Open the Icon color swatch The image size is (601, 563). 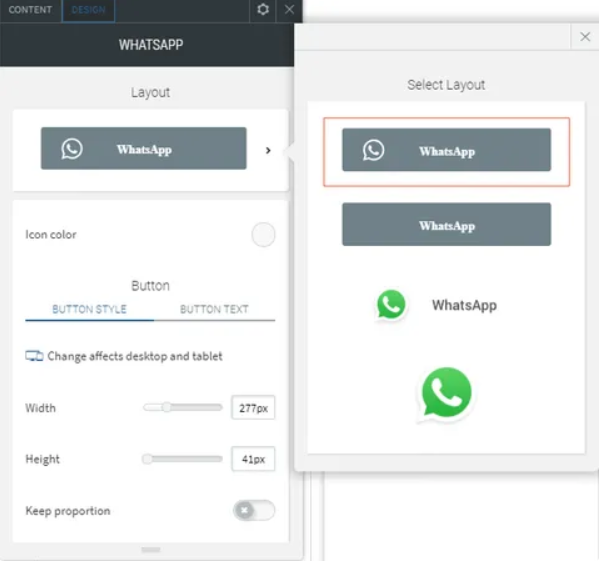point(263,235)
